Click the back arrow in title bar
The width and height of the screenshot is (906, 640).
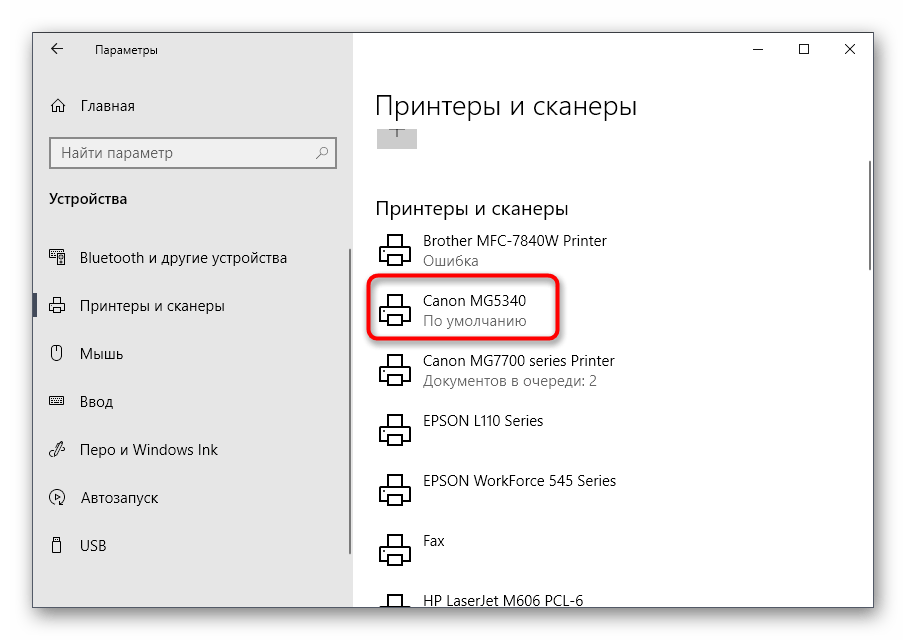click(57, 49)
